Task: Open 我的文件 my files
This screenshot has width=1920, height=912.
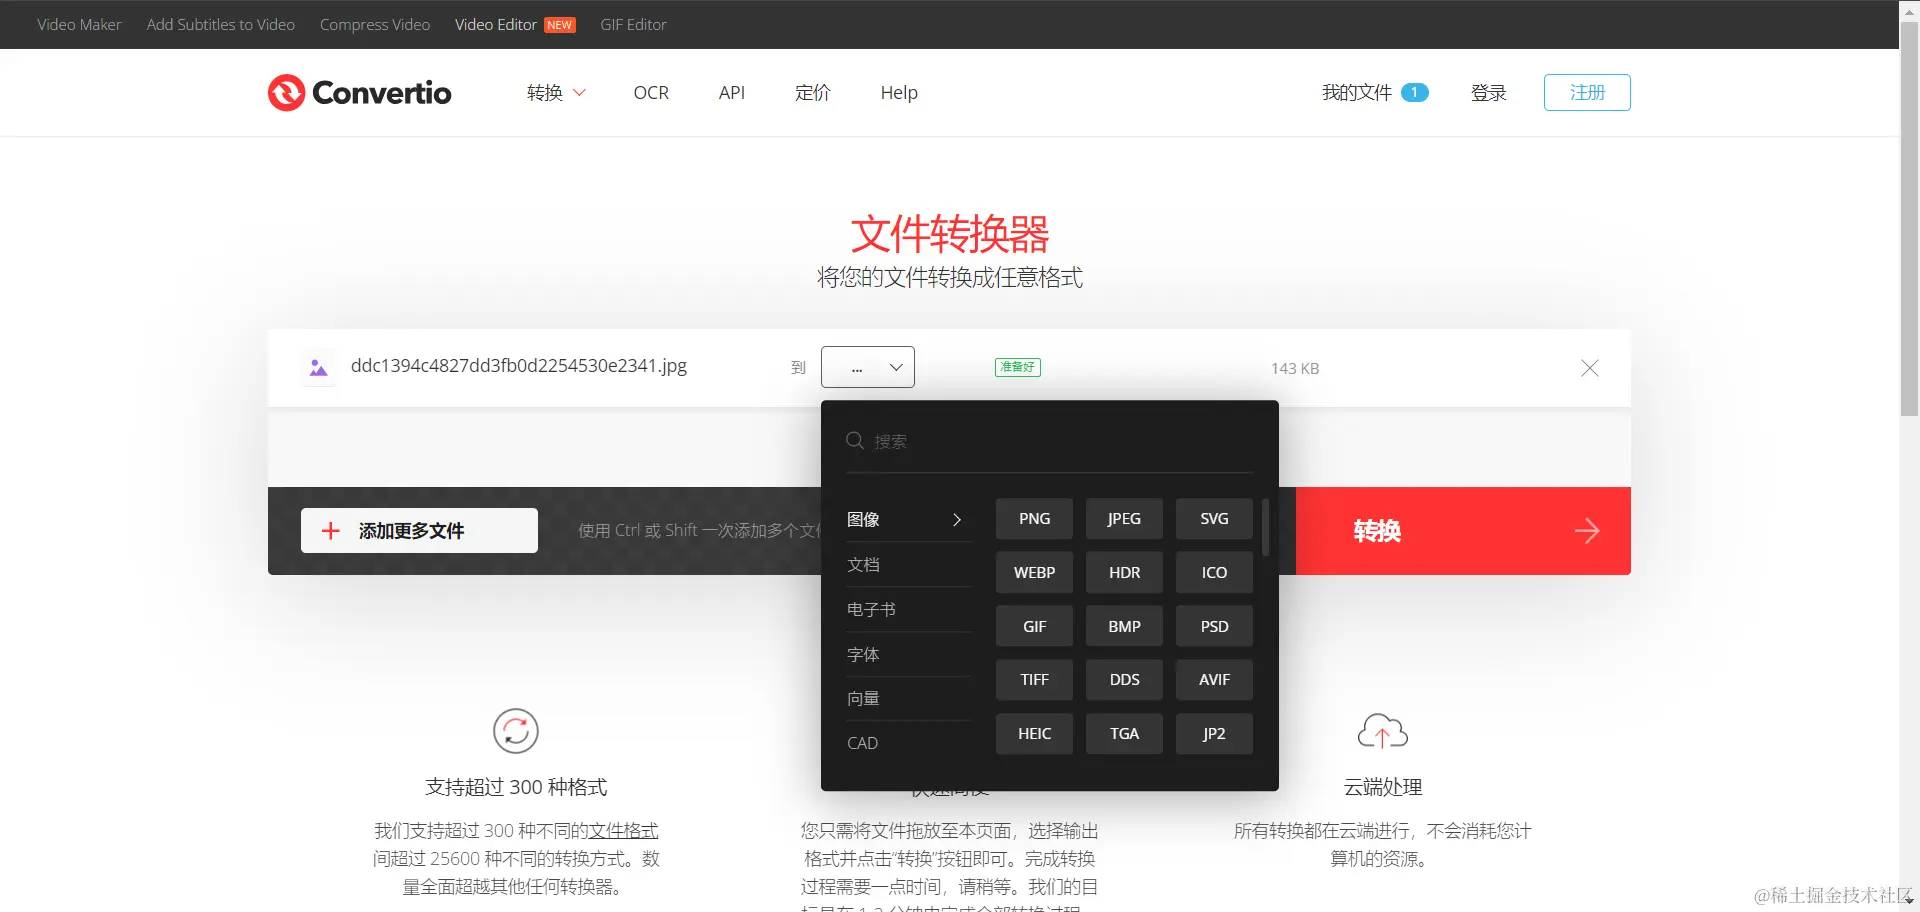Action: pos(1357,93)
